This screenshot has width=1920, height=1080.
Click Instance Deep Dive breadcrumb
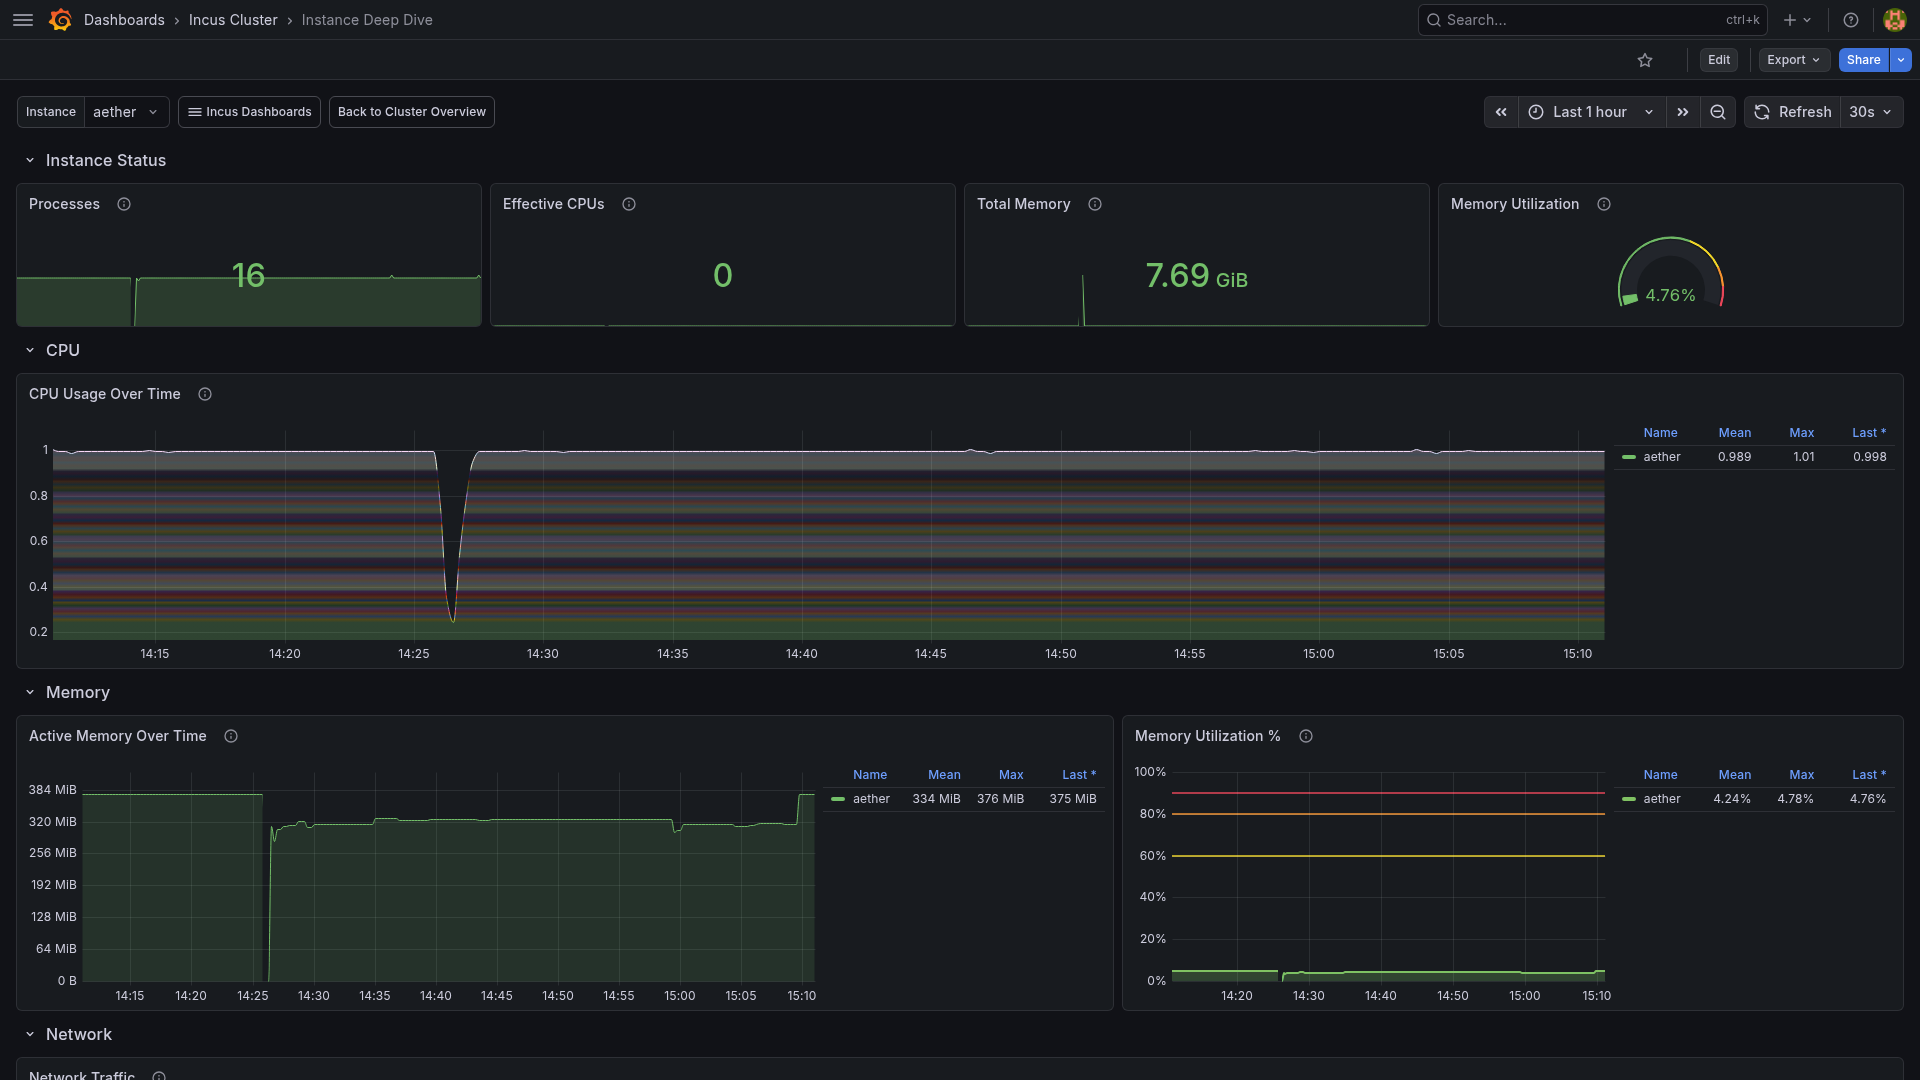[x=367, y=20]
